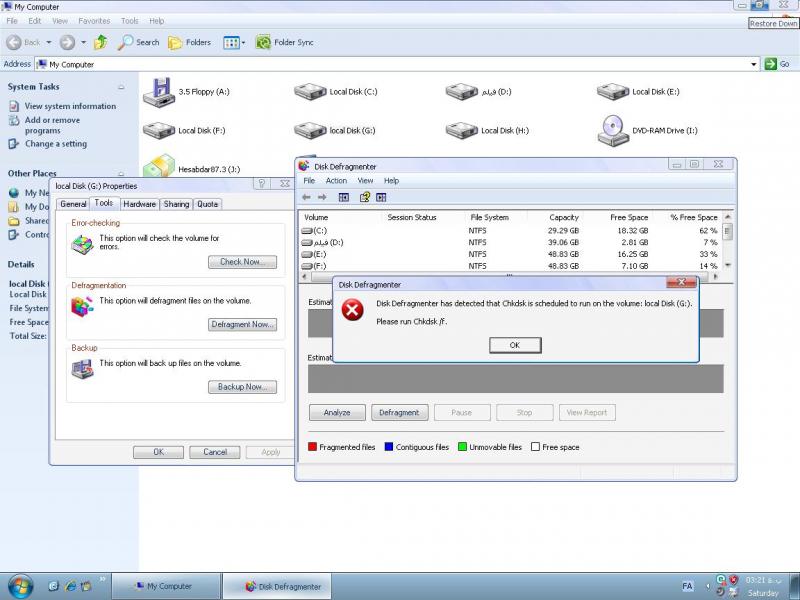800x600 pixels.
Task: Click the Analyze button in Disk Defragmenter
Action: [x=337, y=413]
